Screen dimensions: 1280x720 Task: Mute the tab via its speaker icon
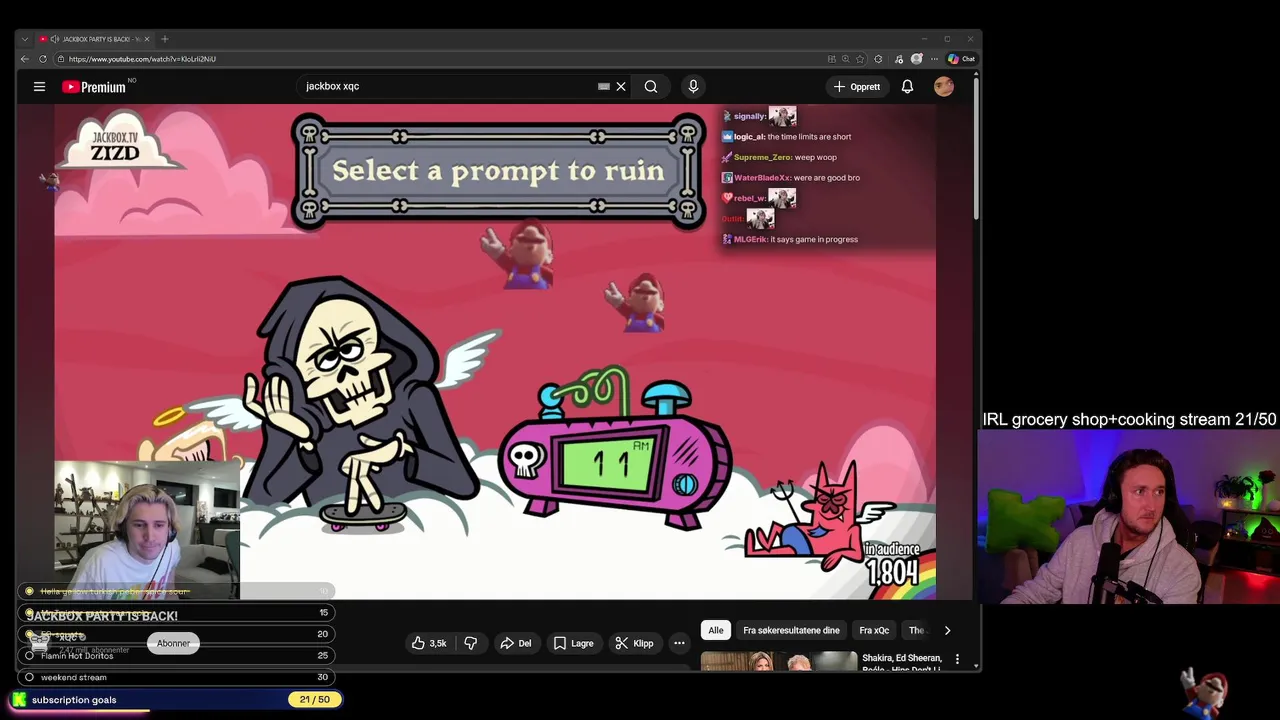55,39
